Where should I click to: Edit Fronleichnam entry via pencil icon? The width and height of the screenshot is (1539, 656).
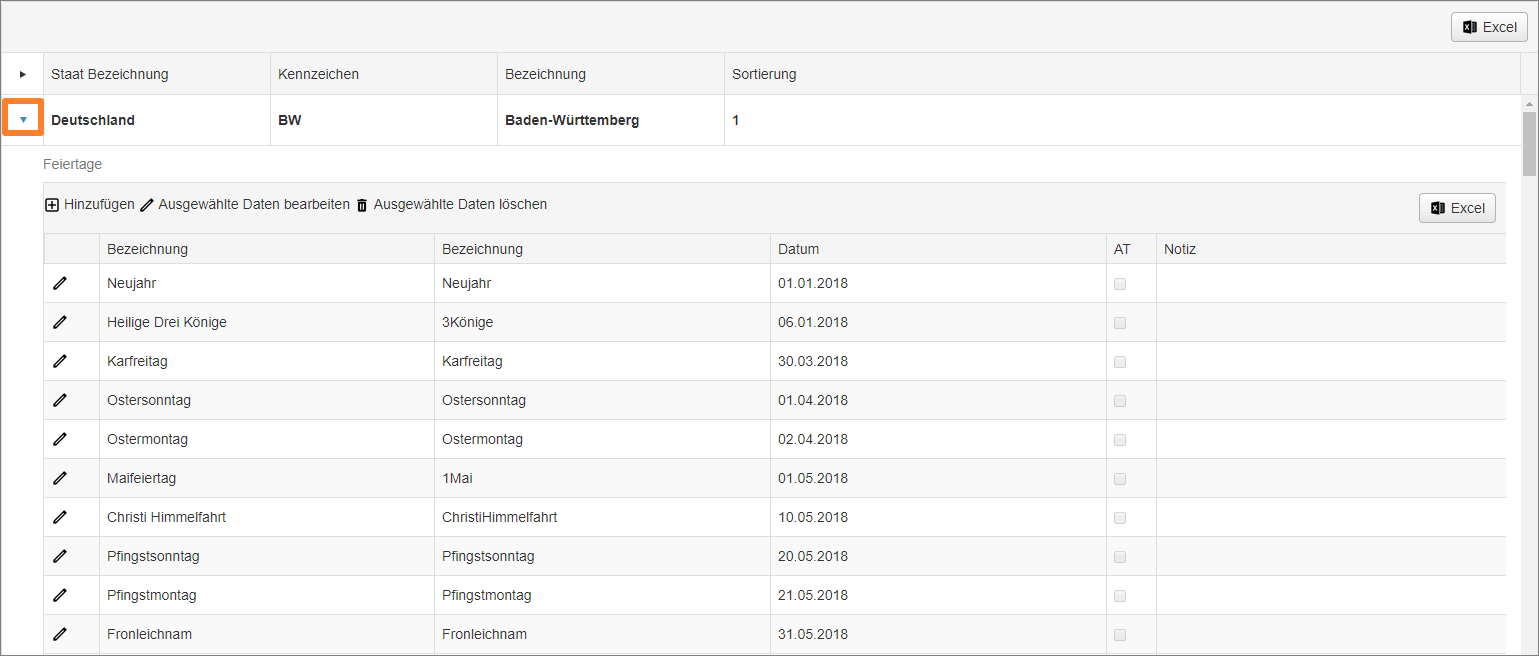click(60, 635)
